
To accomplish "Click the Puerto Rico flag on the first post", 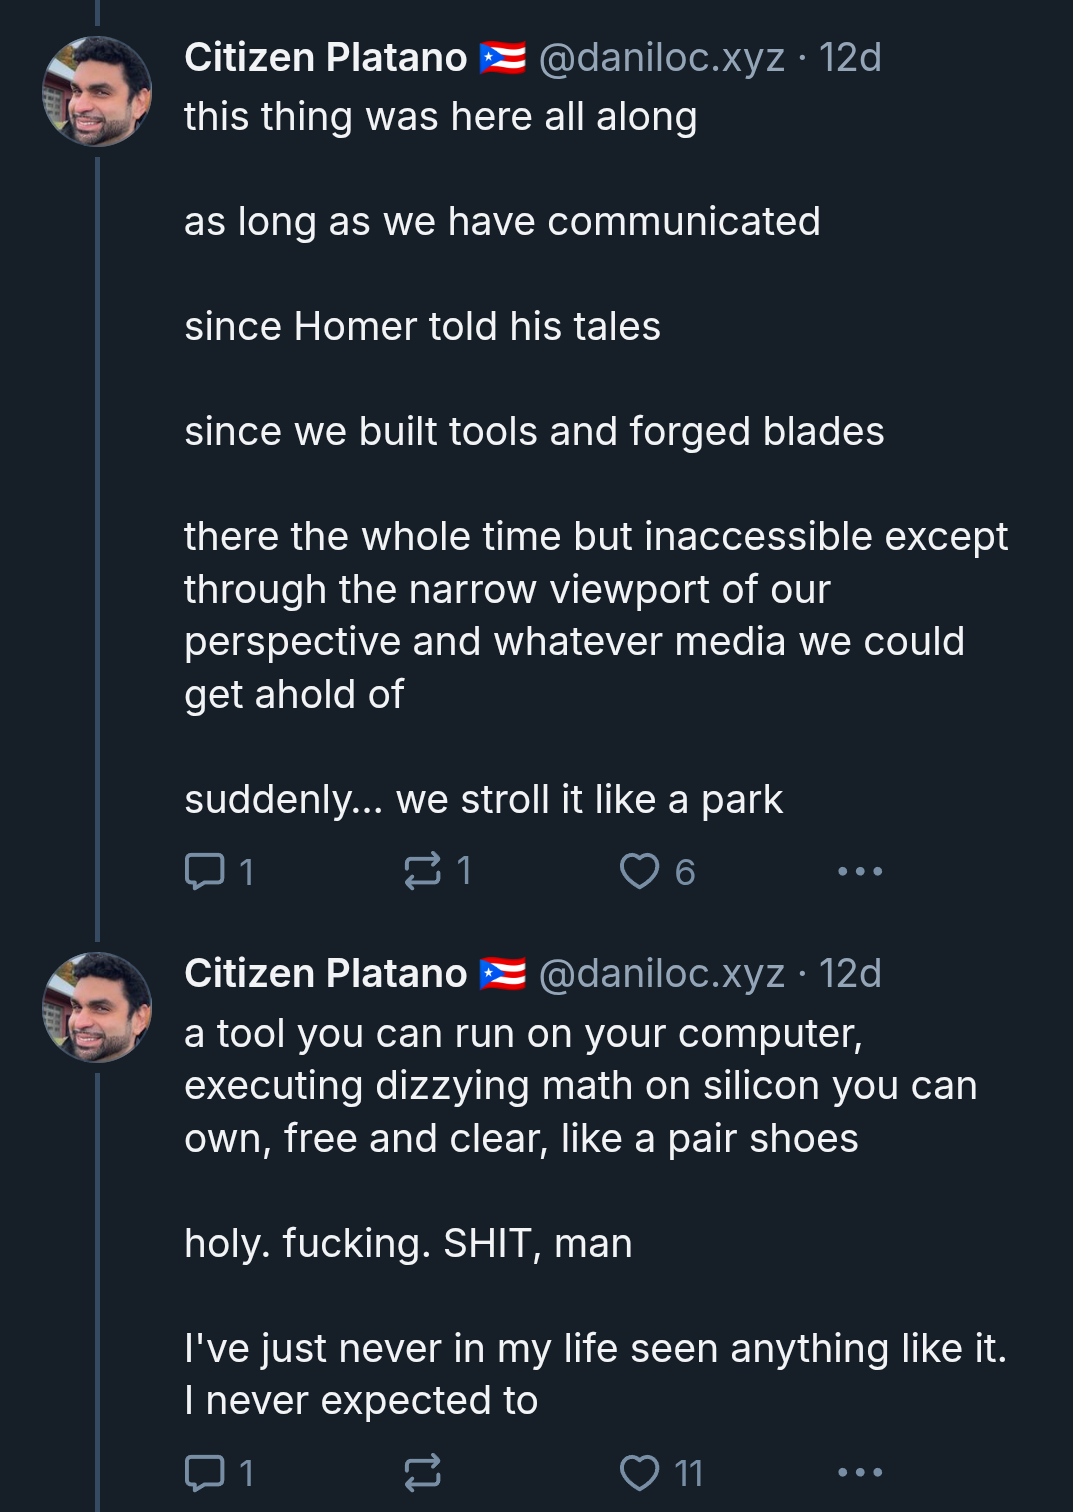I will click(x=503, y=58).
